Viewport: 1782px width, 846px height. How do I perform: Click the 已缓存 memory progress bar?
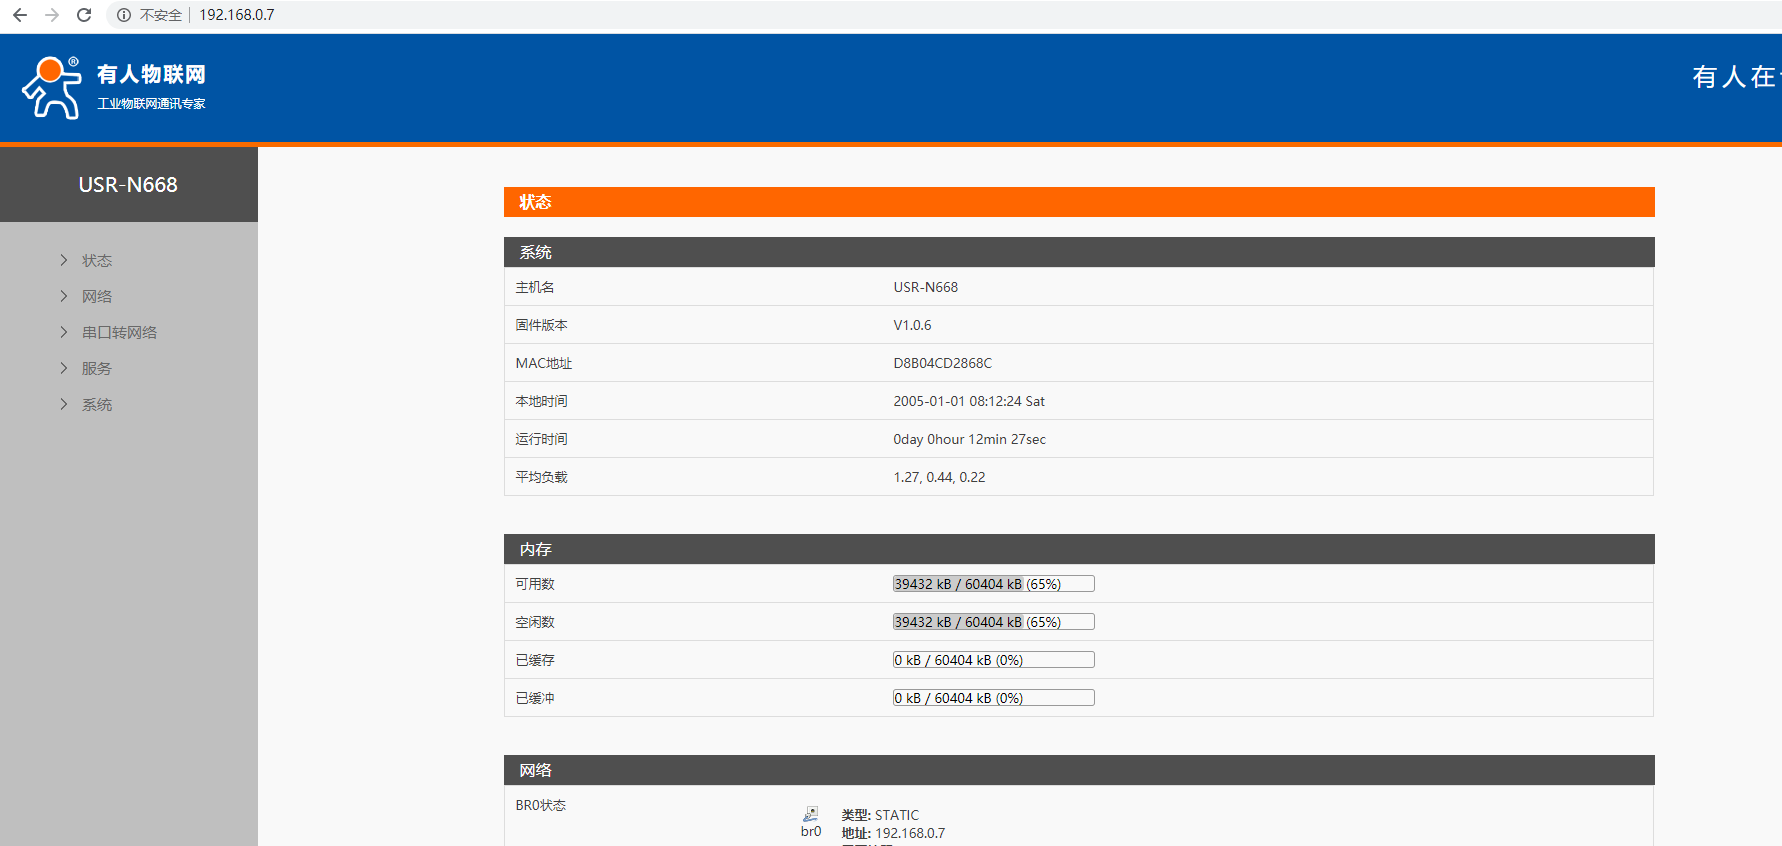pos(993,660)
